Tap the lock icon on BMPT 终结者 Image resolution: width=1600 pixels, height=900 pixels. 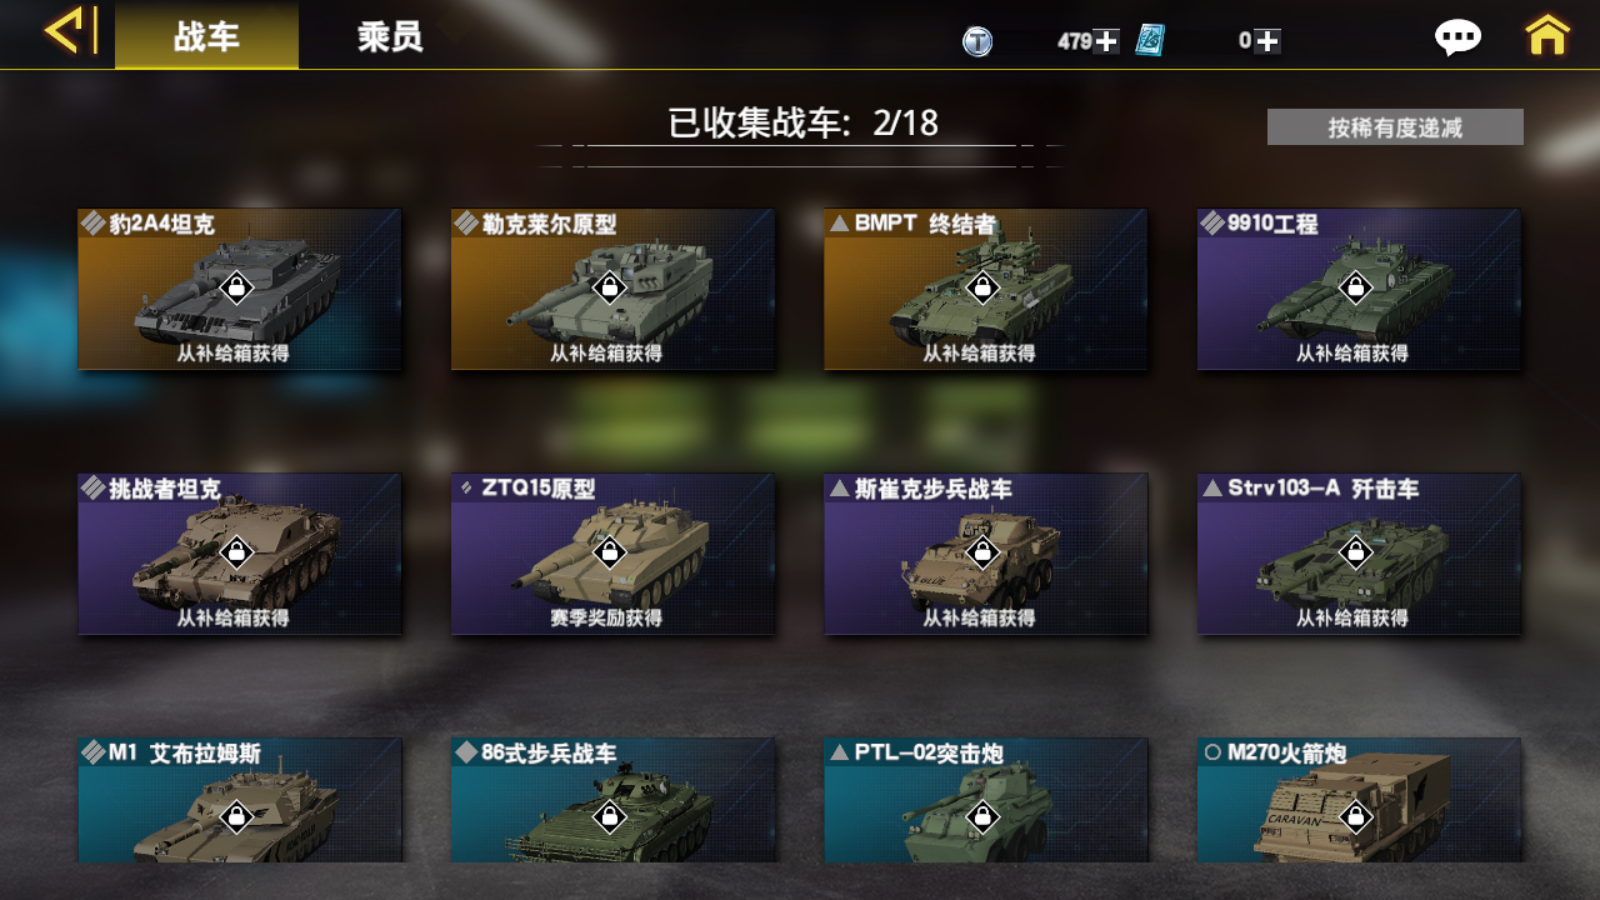click(x=983, y=288)
